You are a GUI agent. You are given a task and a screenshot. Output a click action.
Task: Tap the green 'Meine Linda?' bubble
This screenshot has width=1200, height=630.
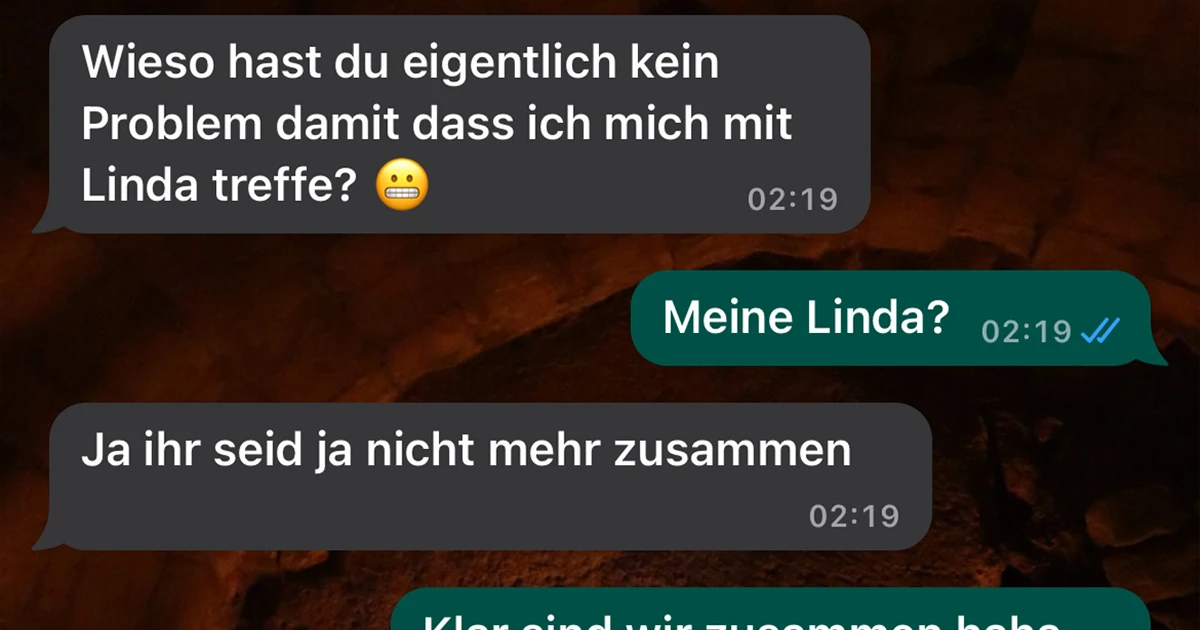pos(892,318)
